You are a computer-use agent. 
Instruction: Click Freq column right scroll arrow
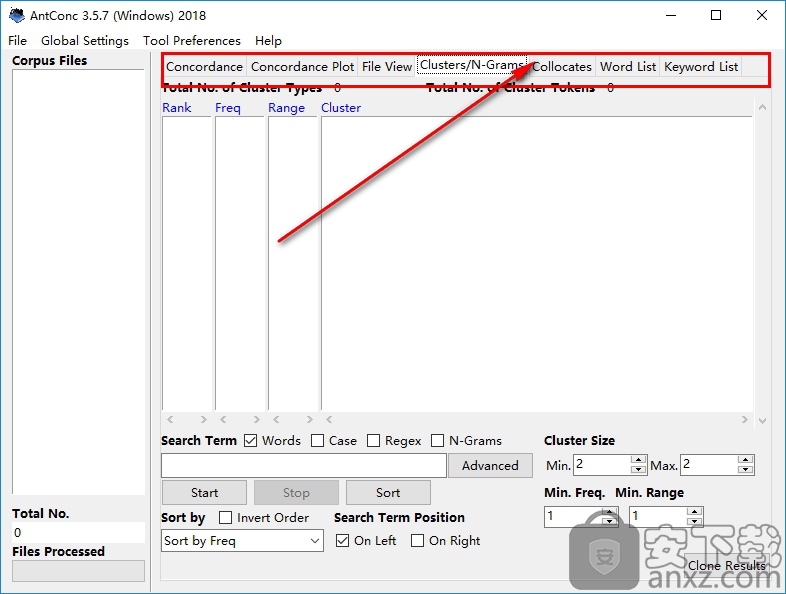(256, 420)
